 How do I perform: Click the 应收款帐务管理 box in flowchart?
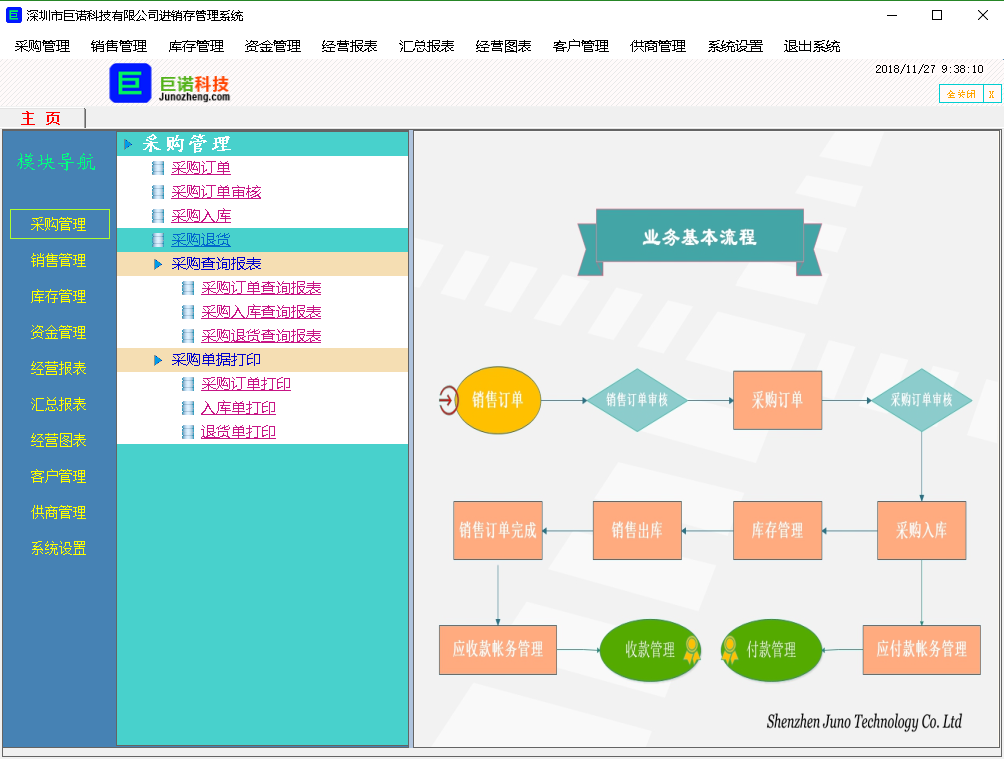tap(498, 649)
